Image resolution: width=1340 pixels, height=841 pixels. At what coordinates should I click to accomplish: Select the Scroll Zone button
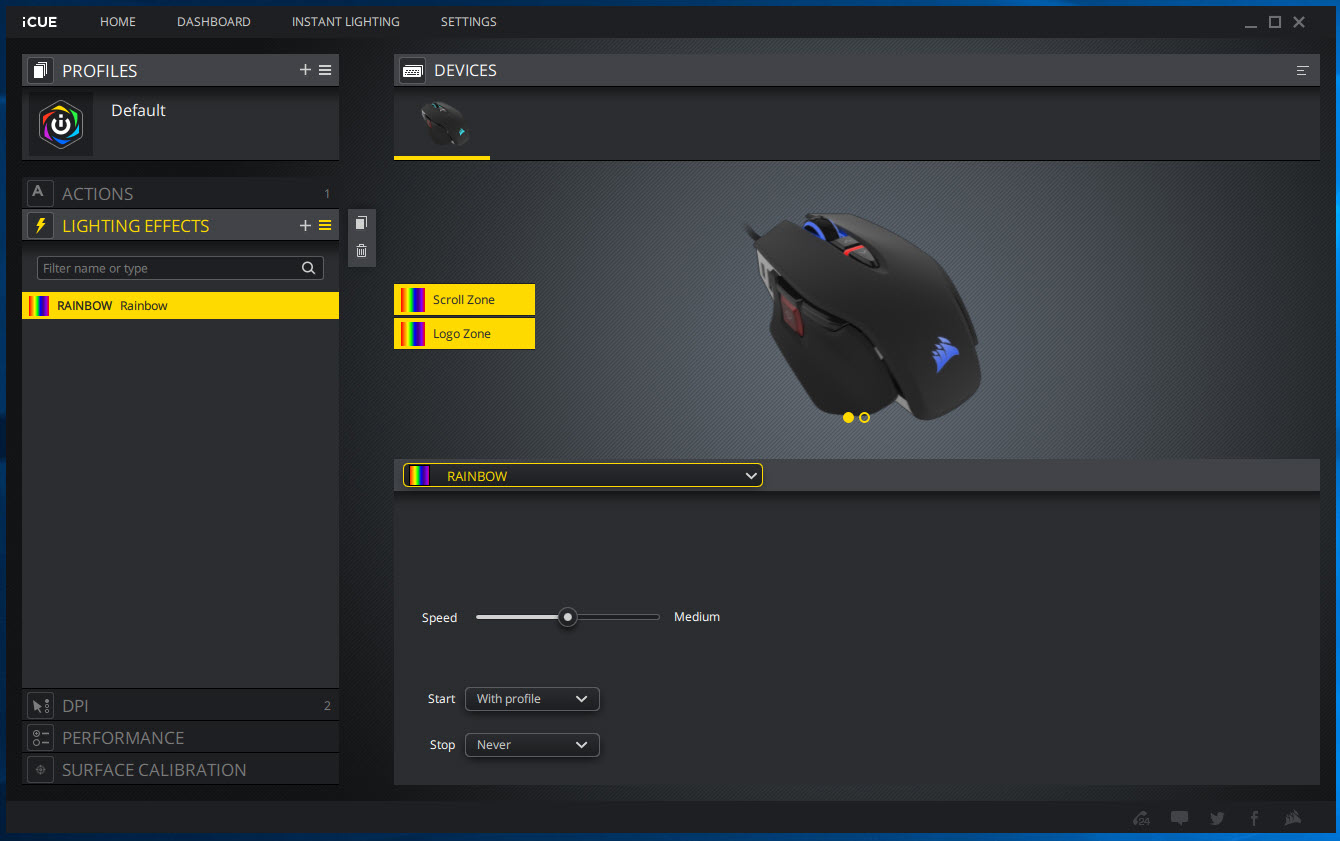[464, 299]
